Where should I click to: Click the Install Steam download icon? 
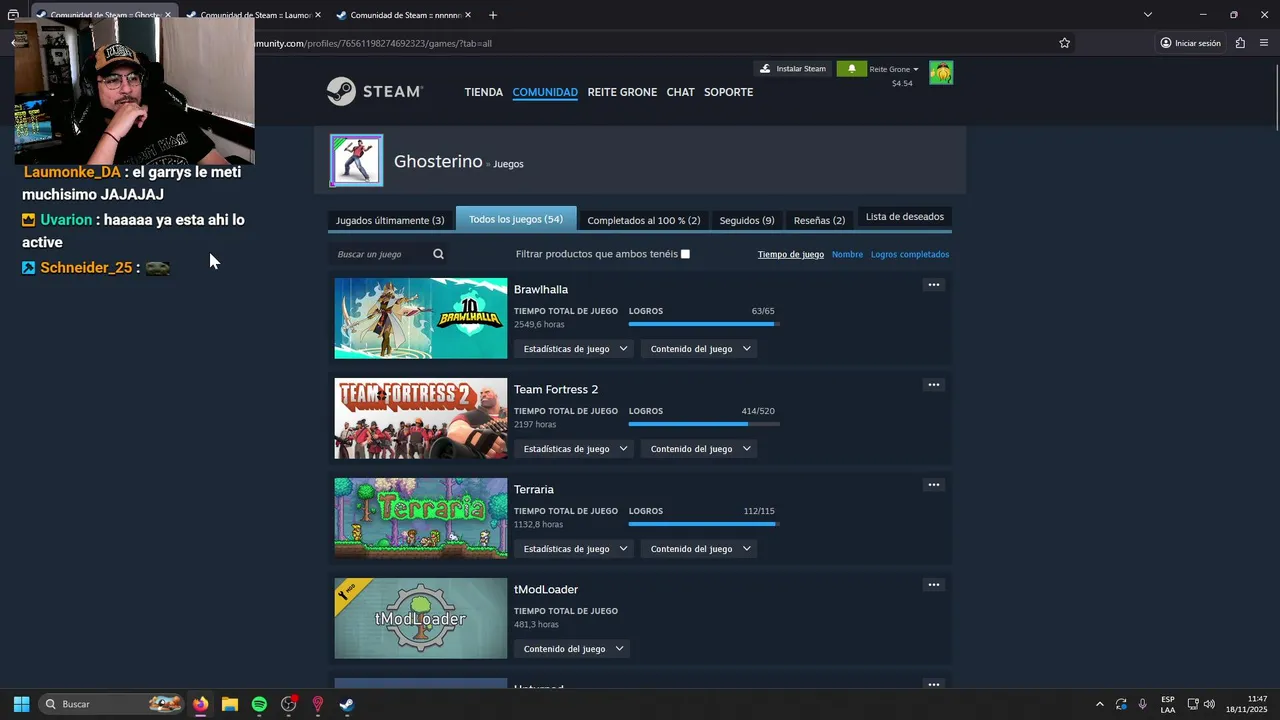pos(765,69)
